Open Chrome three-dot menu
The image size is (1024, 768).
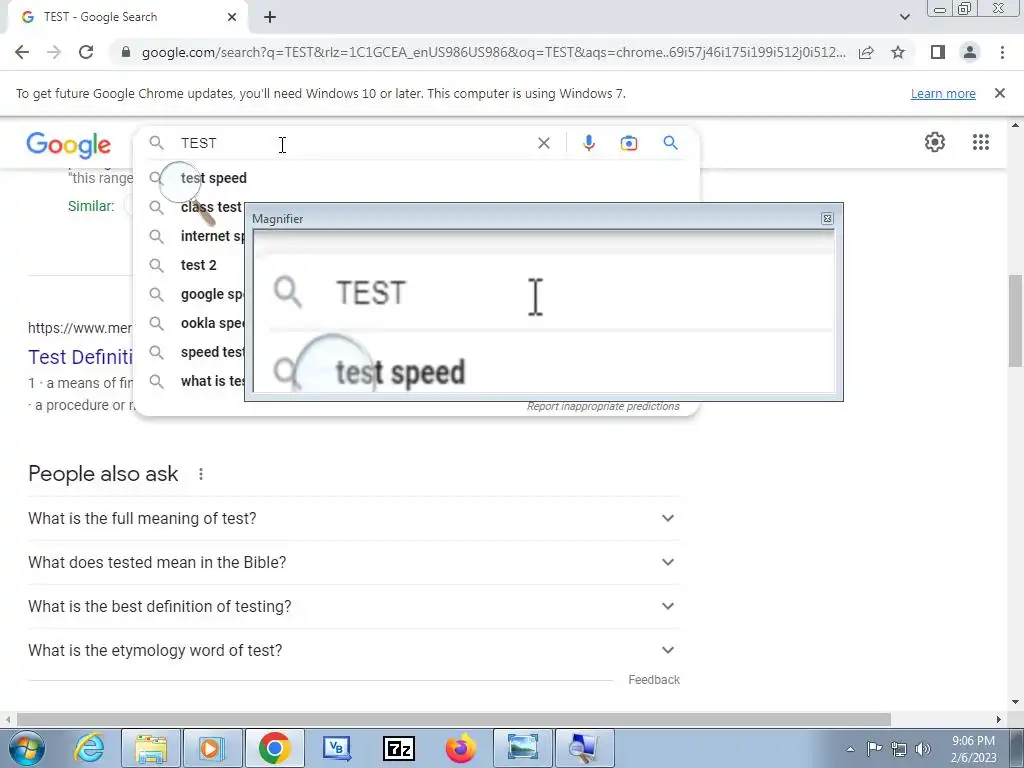click(1002, 52)
